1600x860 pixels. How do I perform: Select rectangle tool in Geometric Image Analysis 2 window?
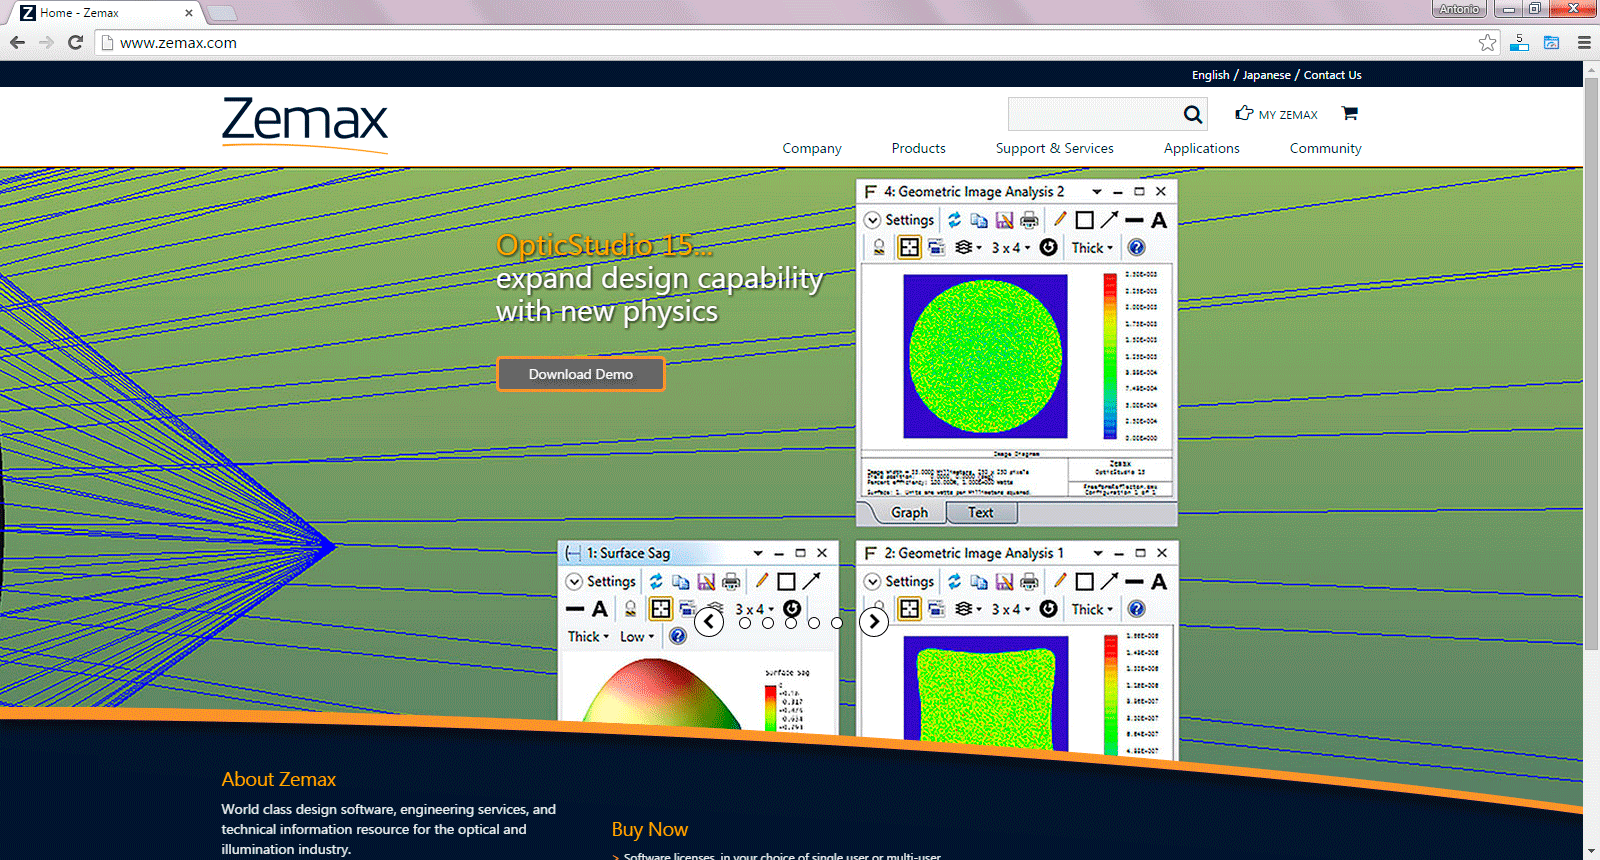[x=1084, y=220]
